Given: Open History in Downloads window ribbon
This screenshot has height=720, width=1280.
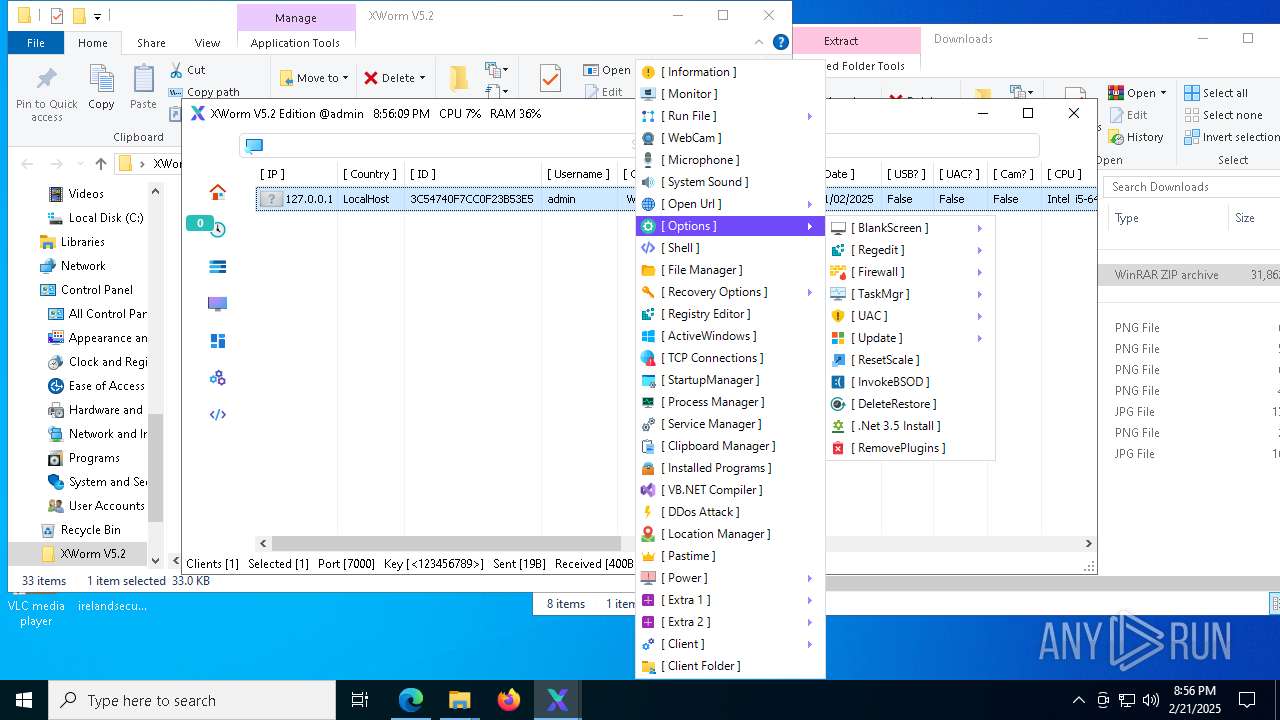Looking at the screenshot, I should tap(1136, 137).
